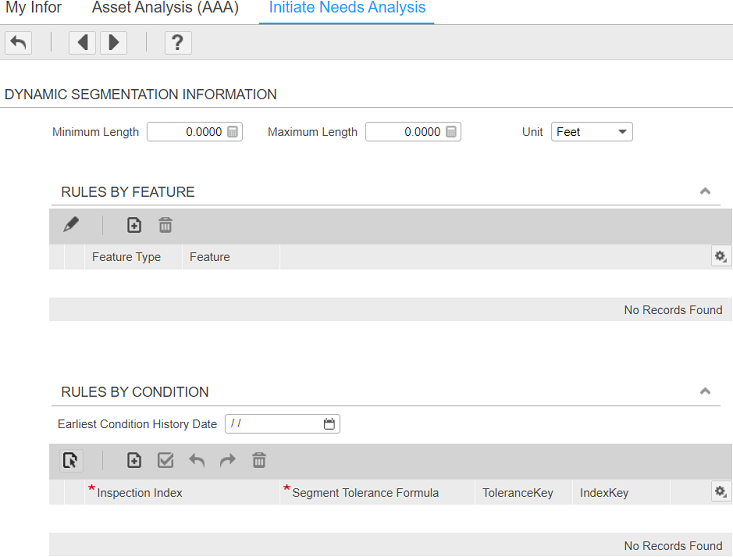This screenshot has width=733, height=557.
Task: Open calculator for Maximum Length field
Action: point(451,132)
